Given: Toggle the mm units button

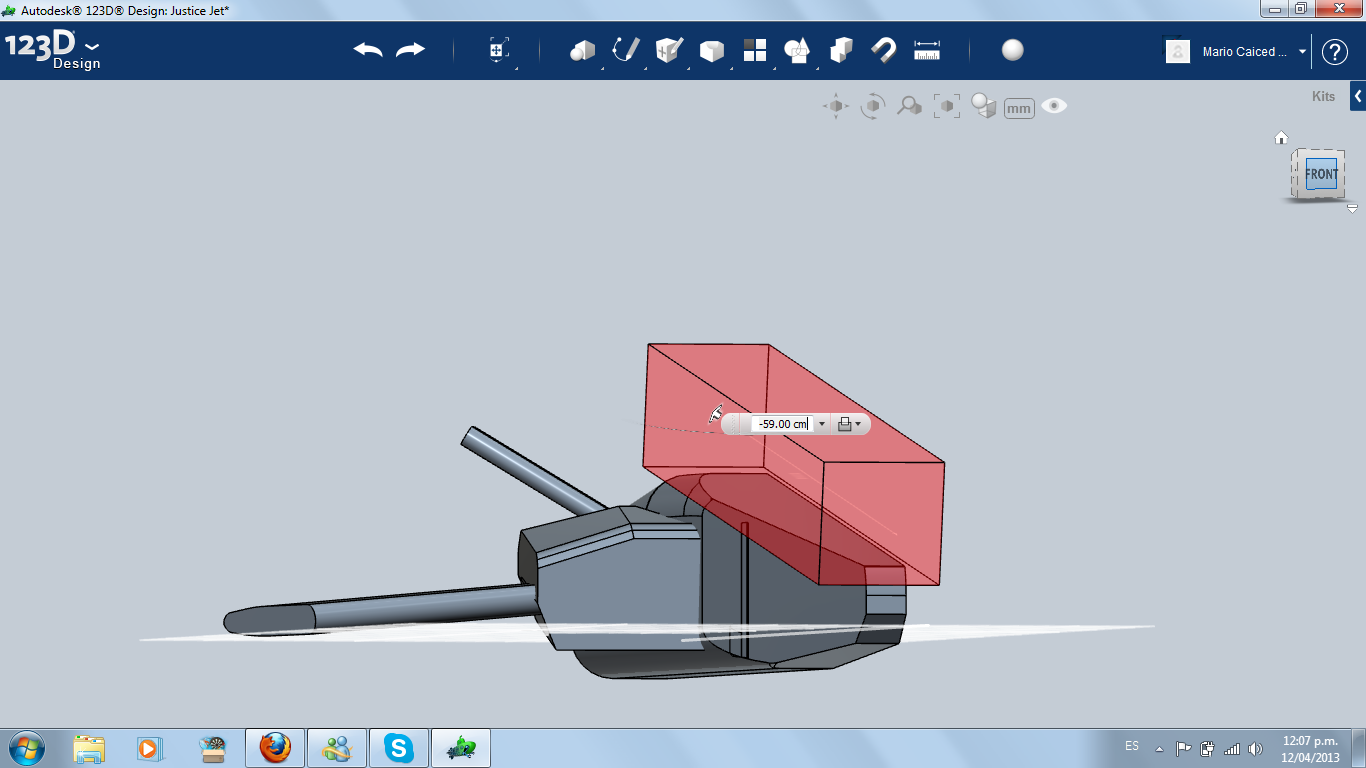Looking at the screenshot, I should point(1019,108).
